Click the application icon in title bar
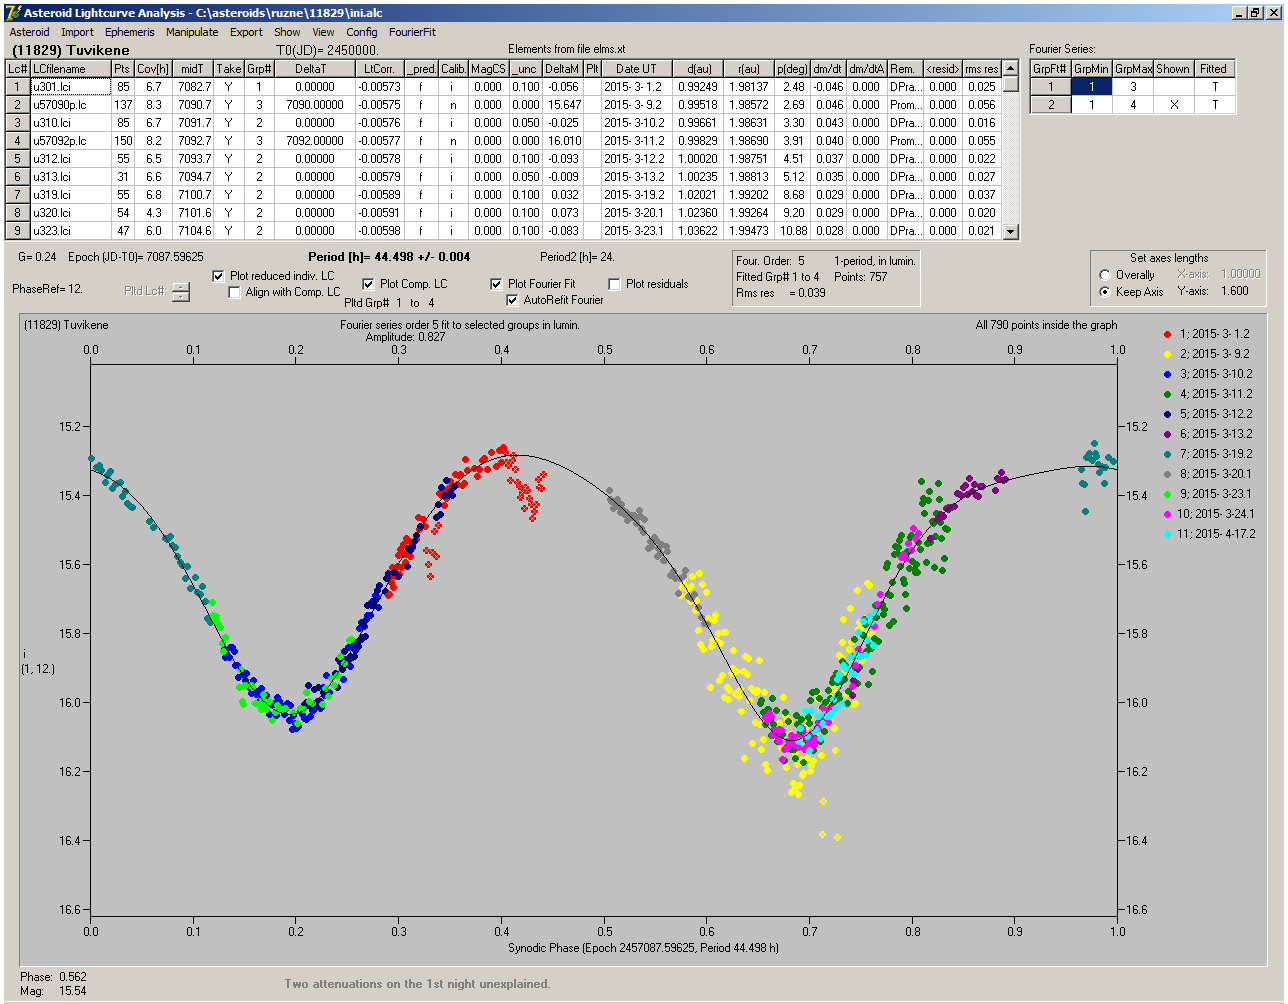Viewport: 1288px width, 1004px height. click(13, 12)
